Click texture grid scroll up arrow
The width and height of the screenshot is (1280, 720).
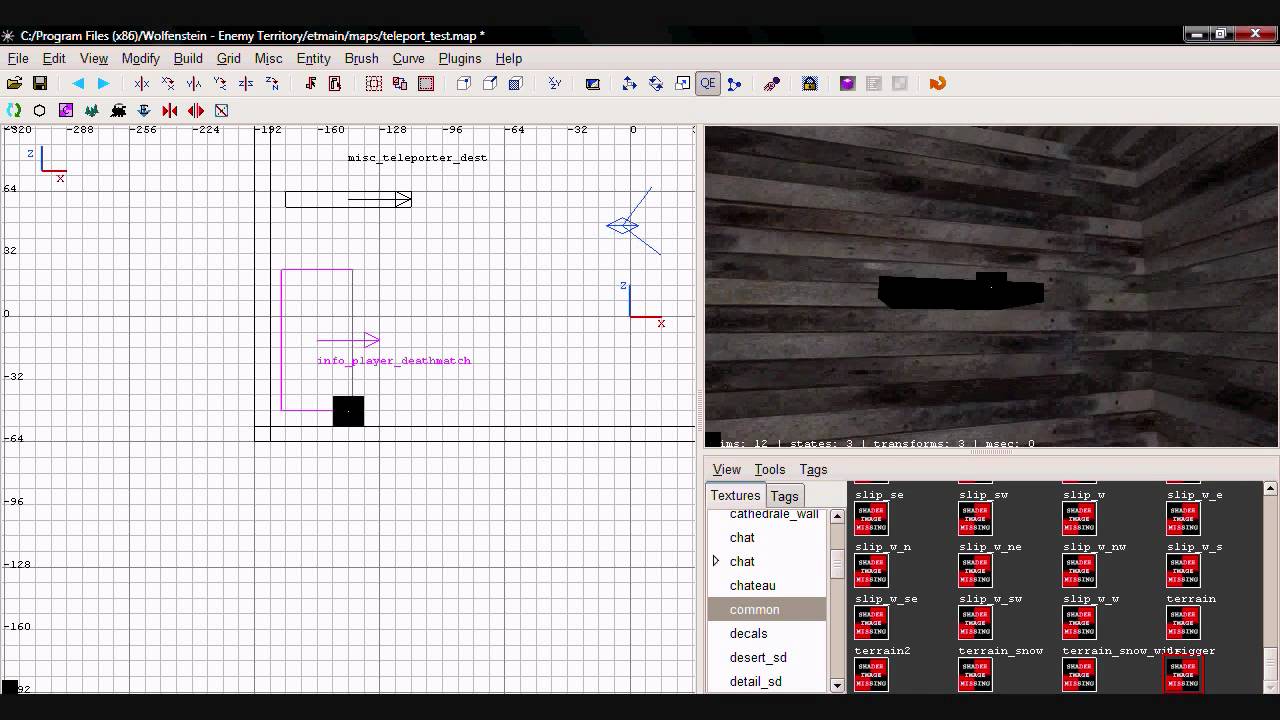1270,489
